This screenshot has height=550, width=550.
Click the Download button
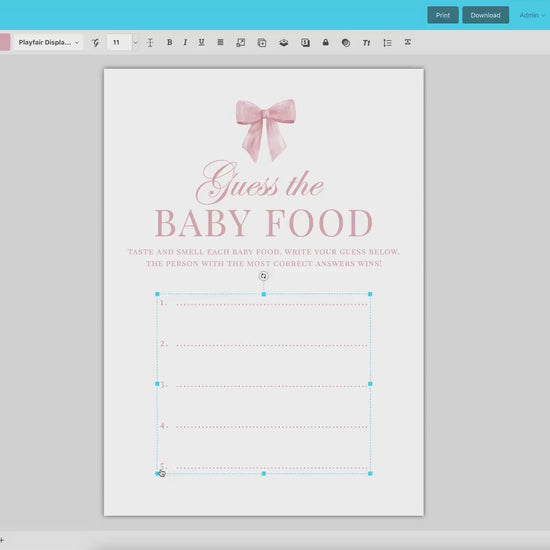point(485,15)
